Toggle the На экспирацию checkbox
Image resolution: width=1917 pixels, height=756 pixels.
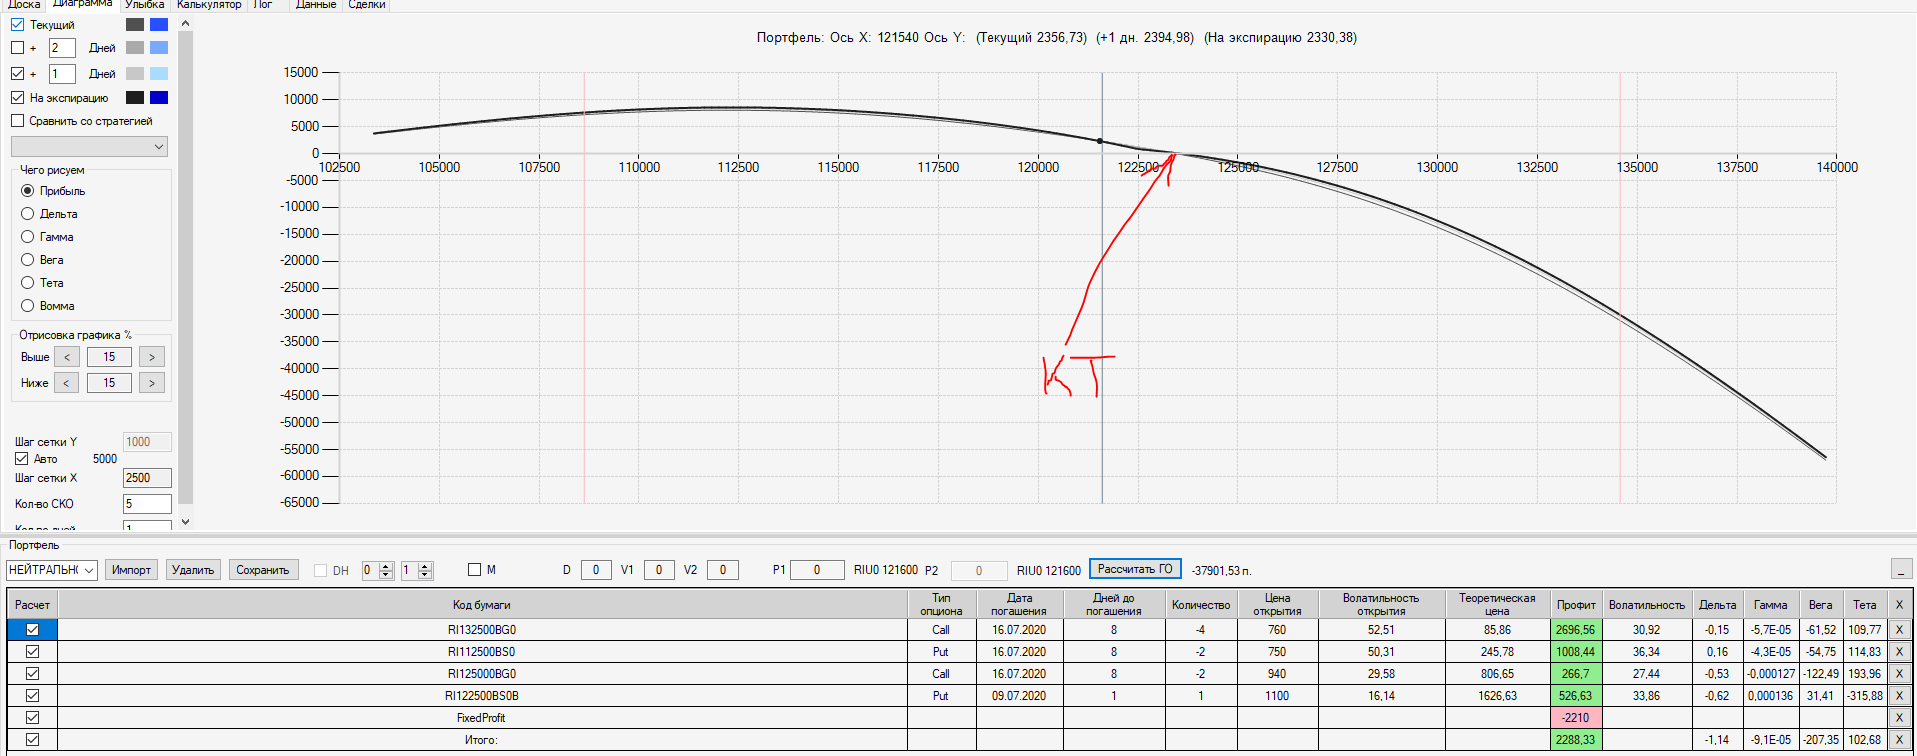[18, 97]
